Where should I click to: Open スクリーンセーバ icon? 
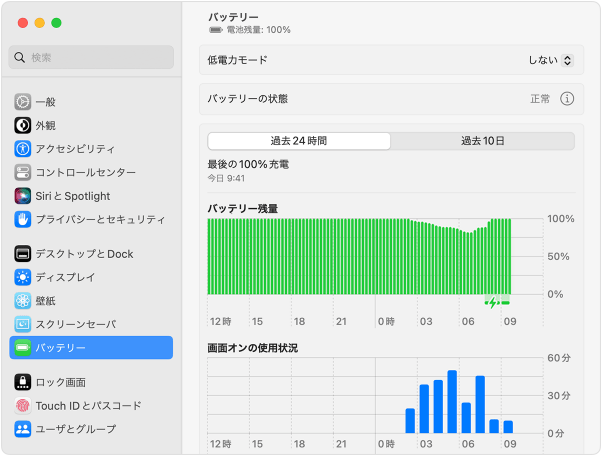coord(23,324)
